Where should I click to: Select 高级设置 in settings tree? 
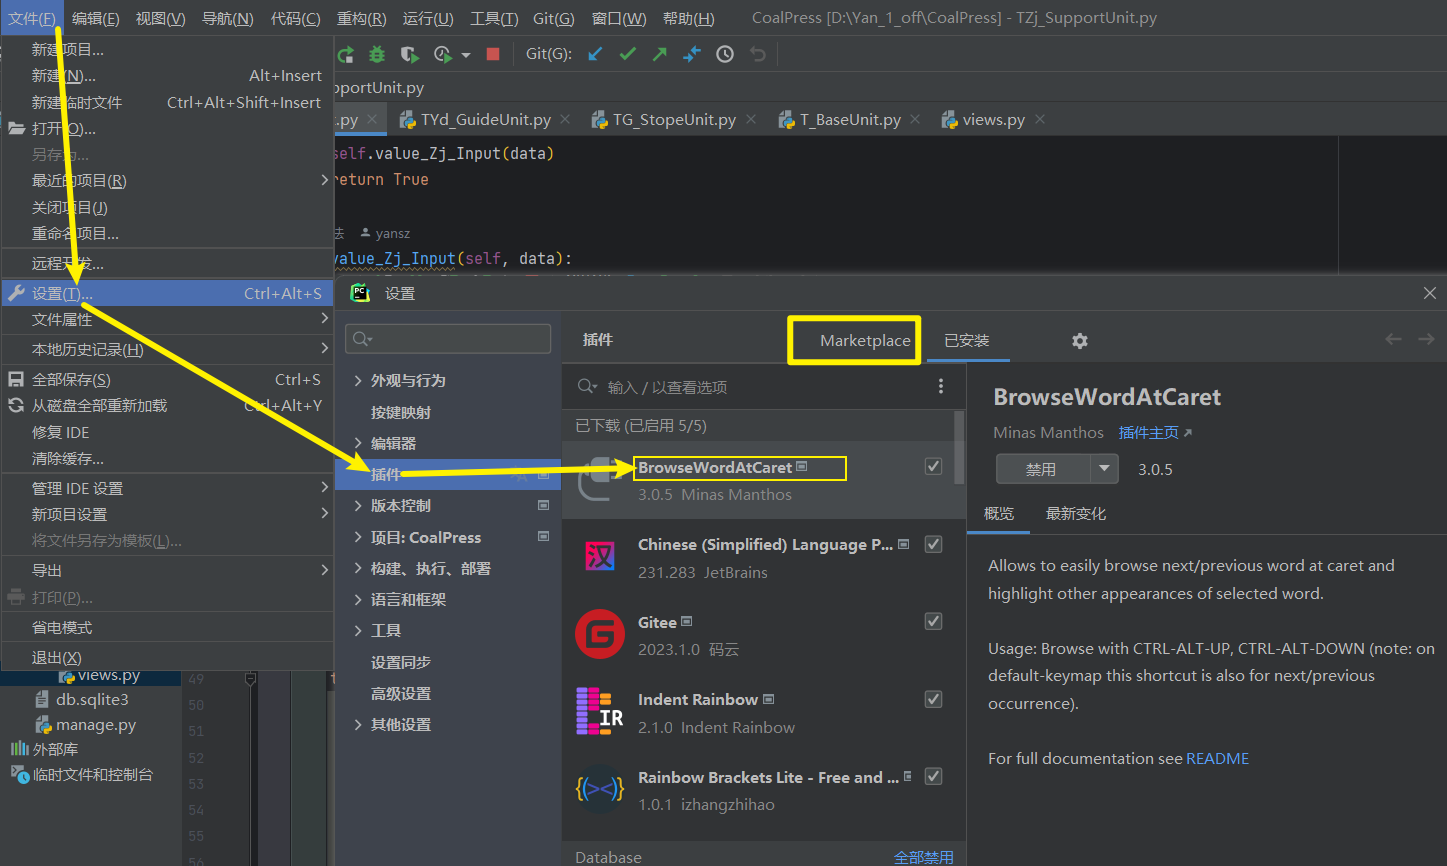pyautogui.click(x=401, y=693)
